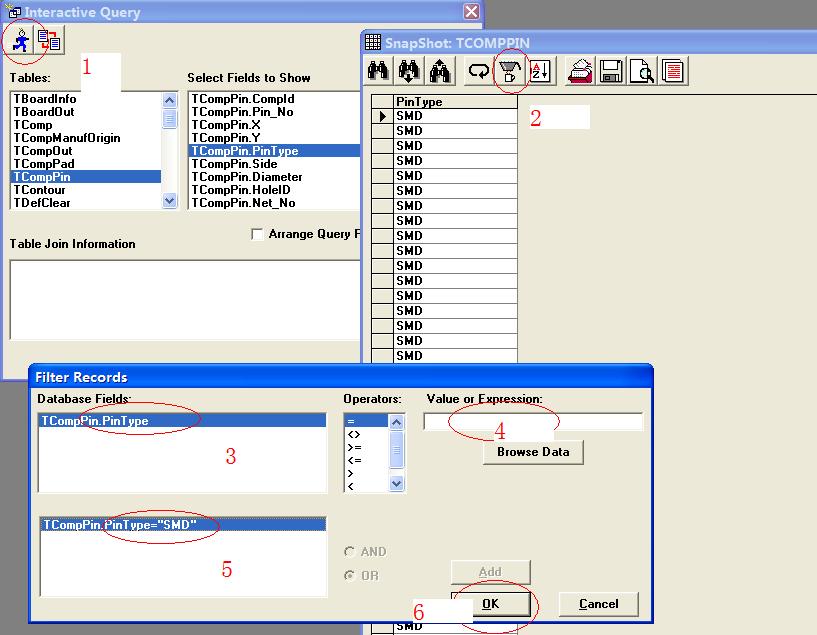This screenshot has width=817, height=635.
Task: Click the SnapShot window grid title icon
Action: tap(373, 42)
